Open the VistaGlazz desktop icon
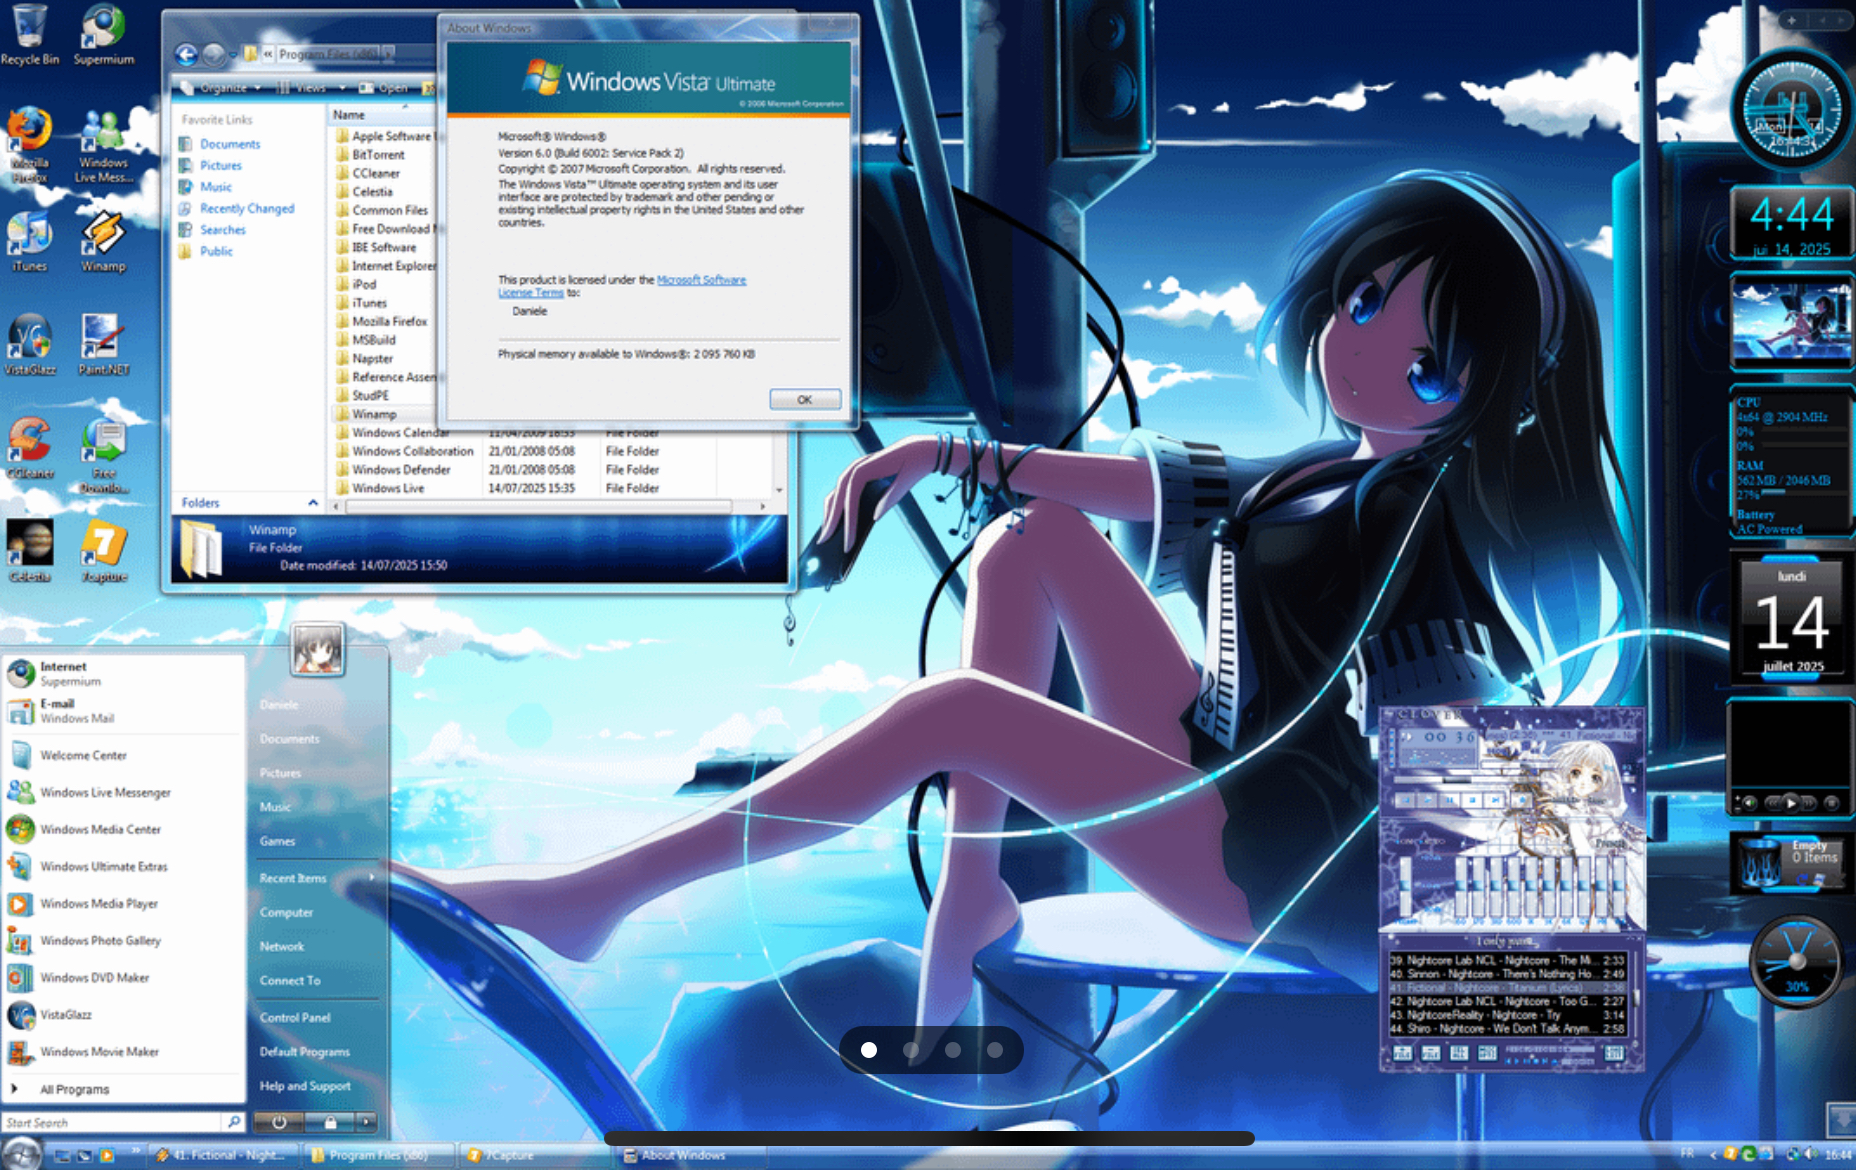The width and height of the screenshot is (1856, 1170). pos(29,345)
